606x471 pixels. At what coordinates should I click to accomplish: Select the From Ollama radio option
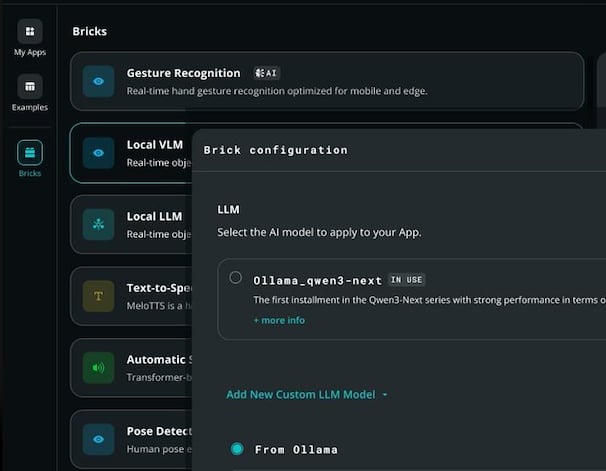pyautogui.click(x=237, y=449)
